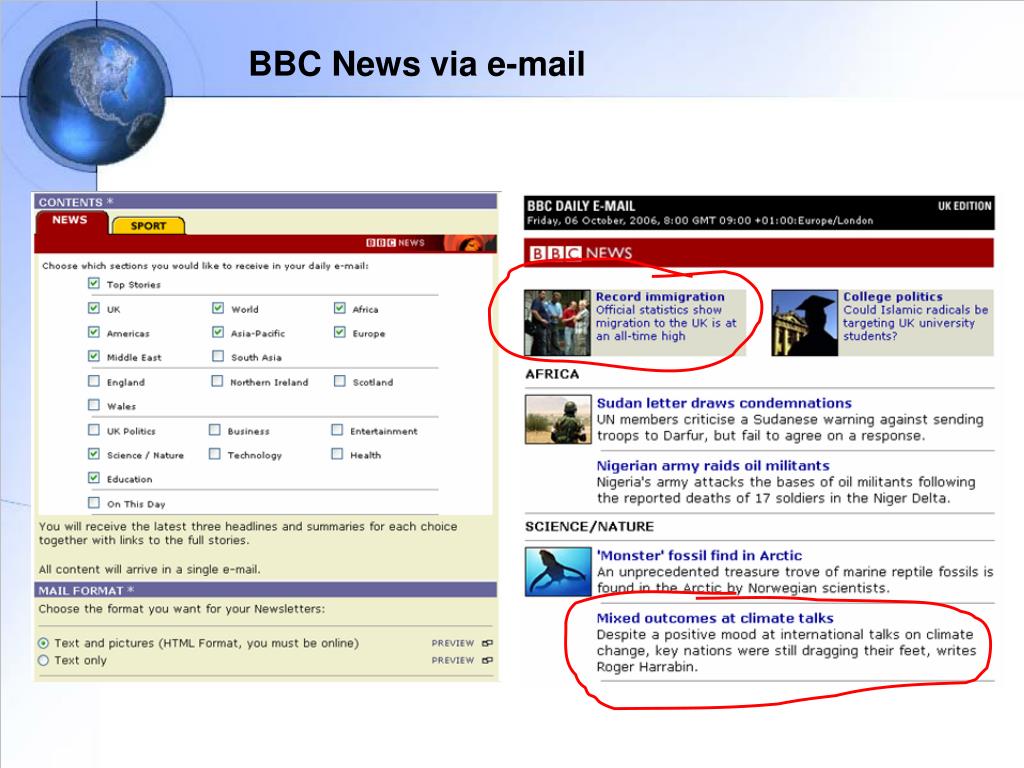1024x768 pixels.
Task: Open PREVIEW link for HTML format
Action: [x=453, y=643]
